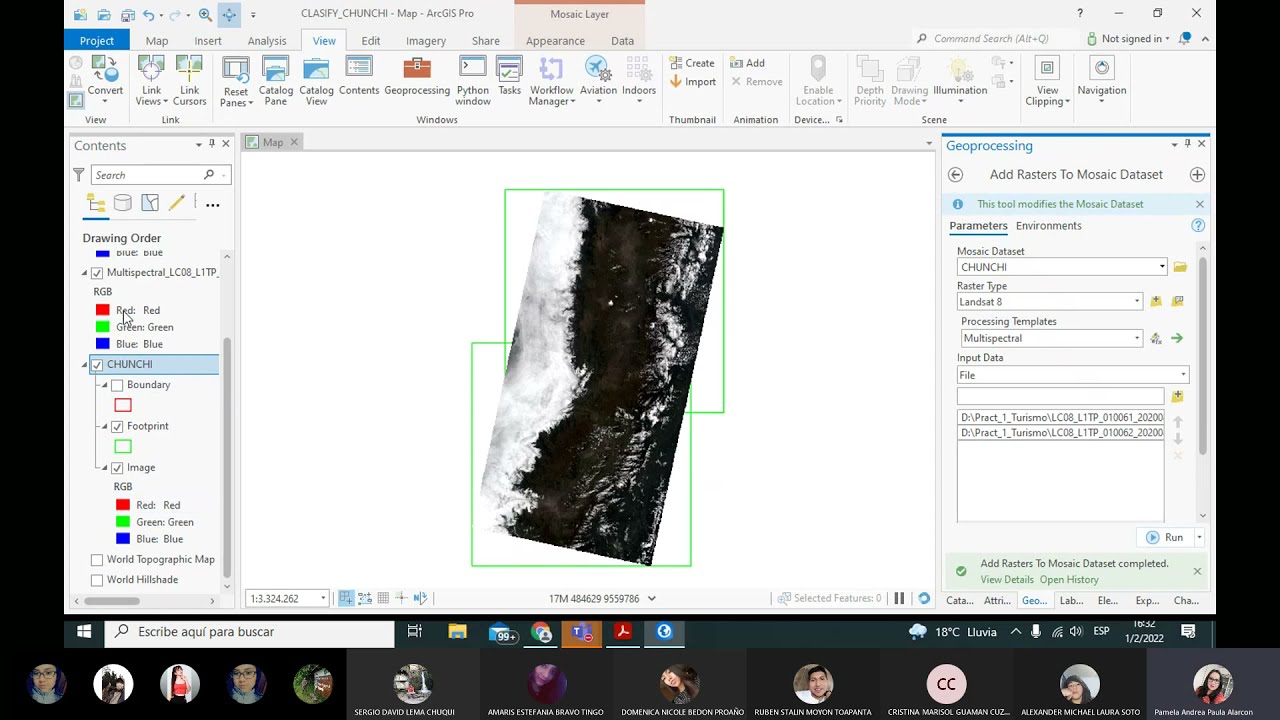Click the Link Cursors tool
This screenshot has width=1280, height=720.
(189, 81)
